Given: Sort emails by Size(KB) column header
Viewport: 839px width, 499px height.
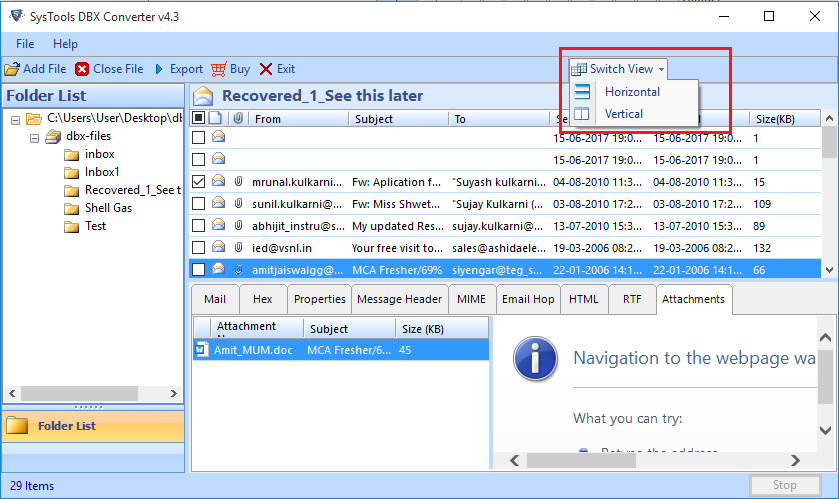Looking at the screenshot, I should (784, 118).
